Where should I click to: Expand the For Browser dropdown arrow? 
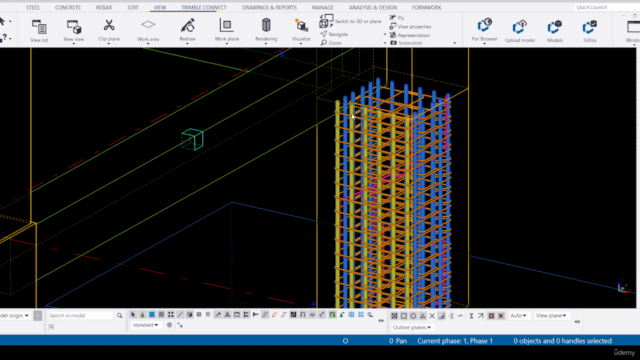point(484,43)
